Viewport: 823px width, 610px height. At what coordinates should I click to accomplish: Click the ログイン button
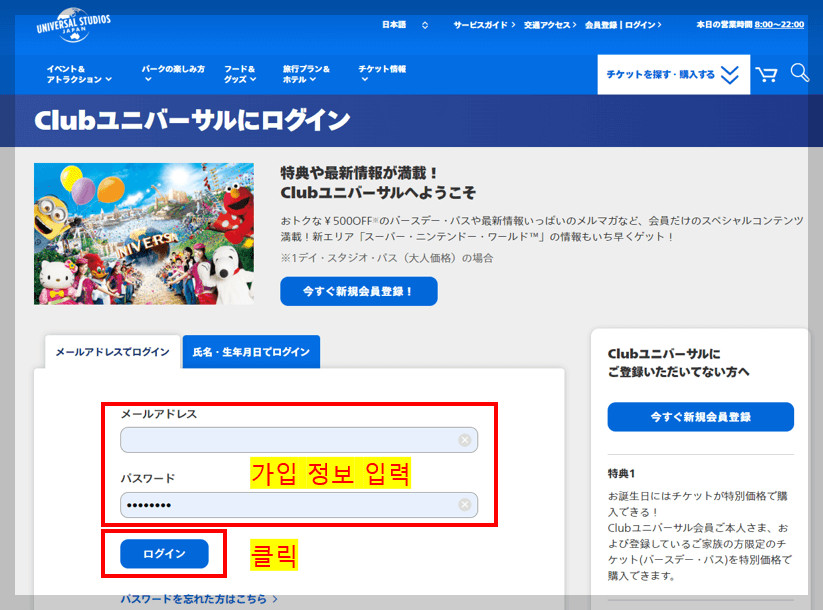coord(163,554)
